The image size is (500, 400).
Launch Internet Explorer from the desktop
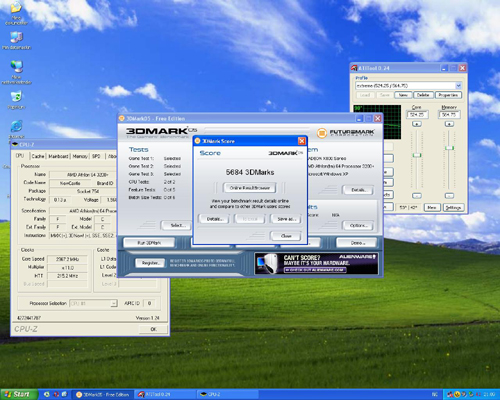[x=16, y=128]
